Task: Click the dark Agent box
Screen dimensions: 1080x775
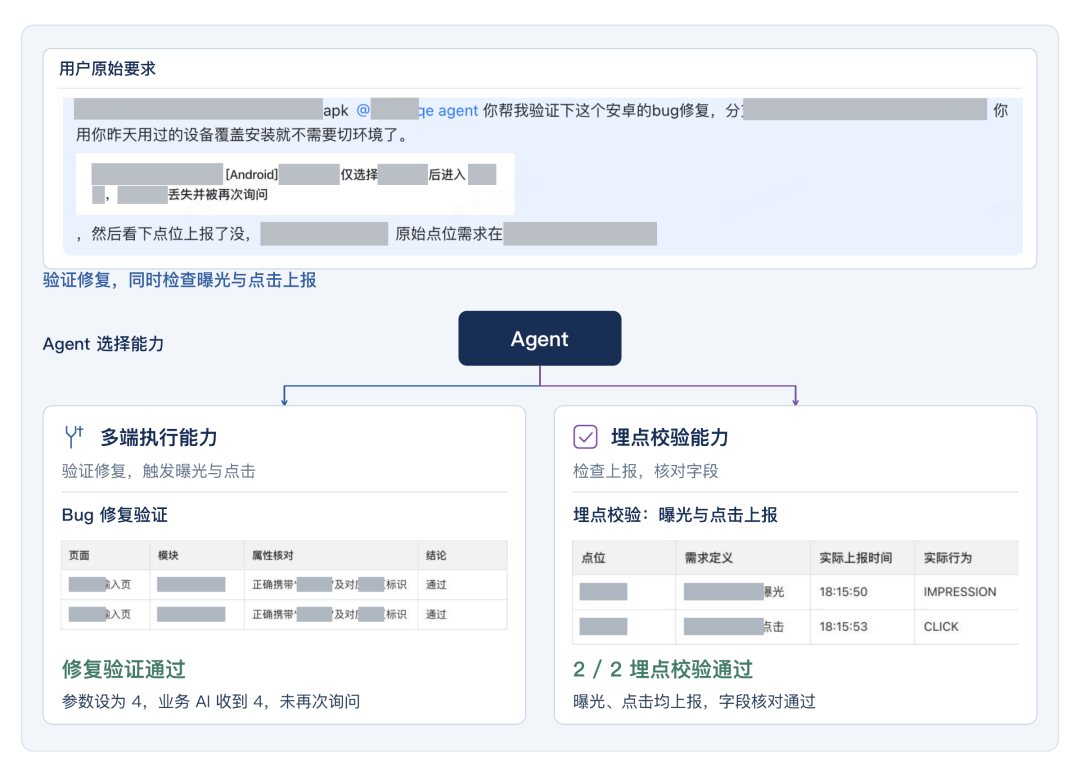Action: [x=540, y=338]
